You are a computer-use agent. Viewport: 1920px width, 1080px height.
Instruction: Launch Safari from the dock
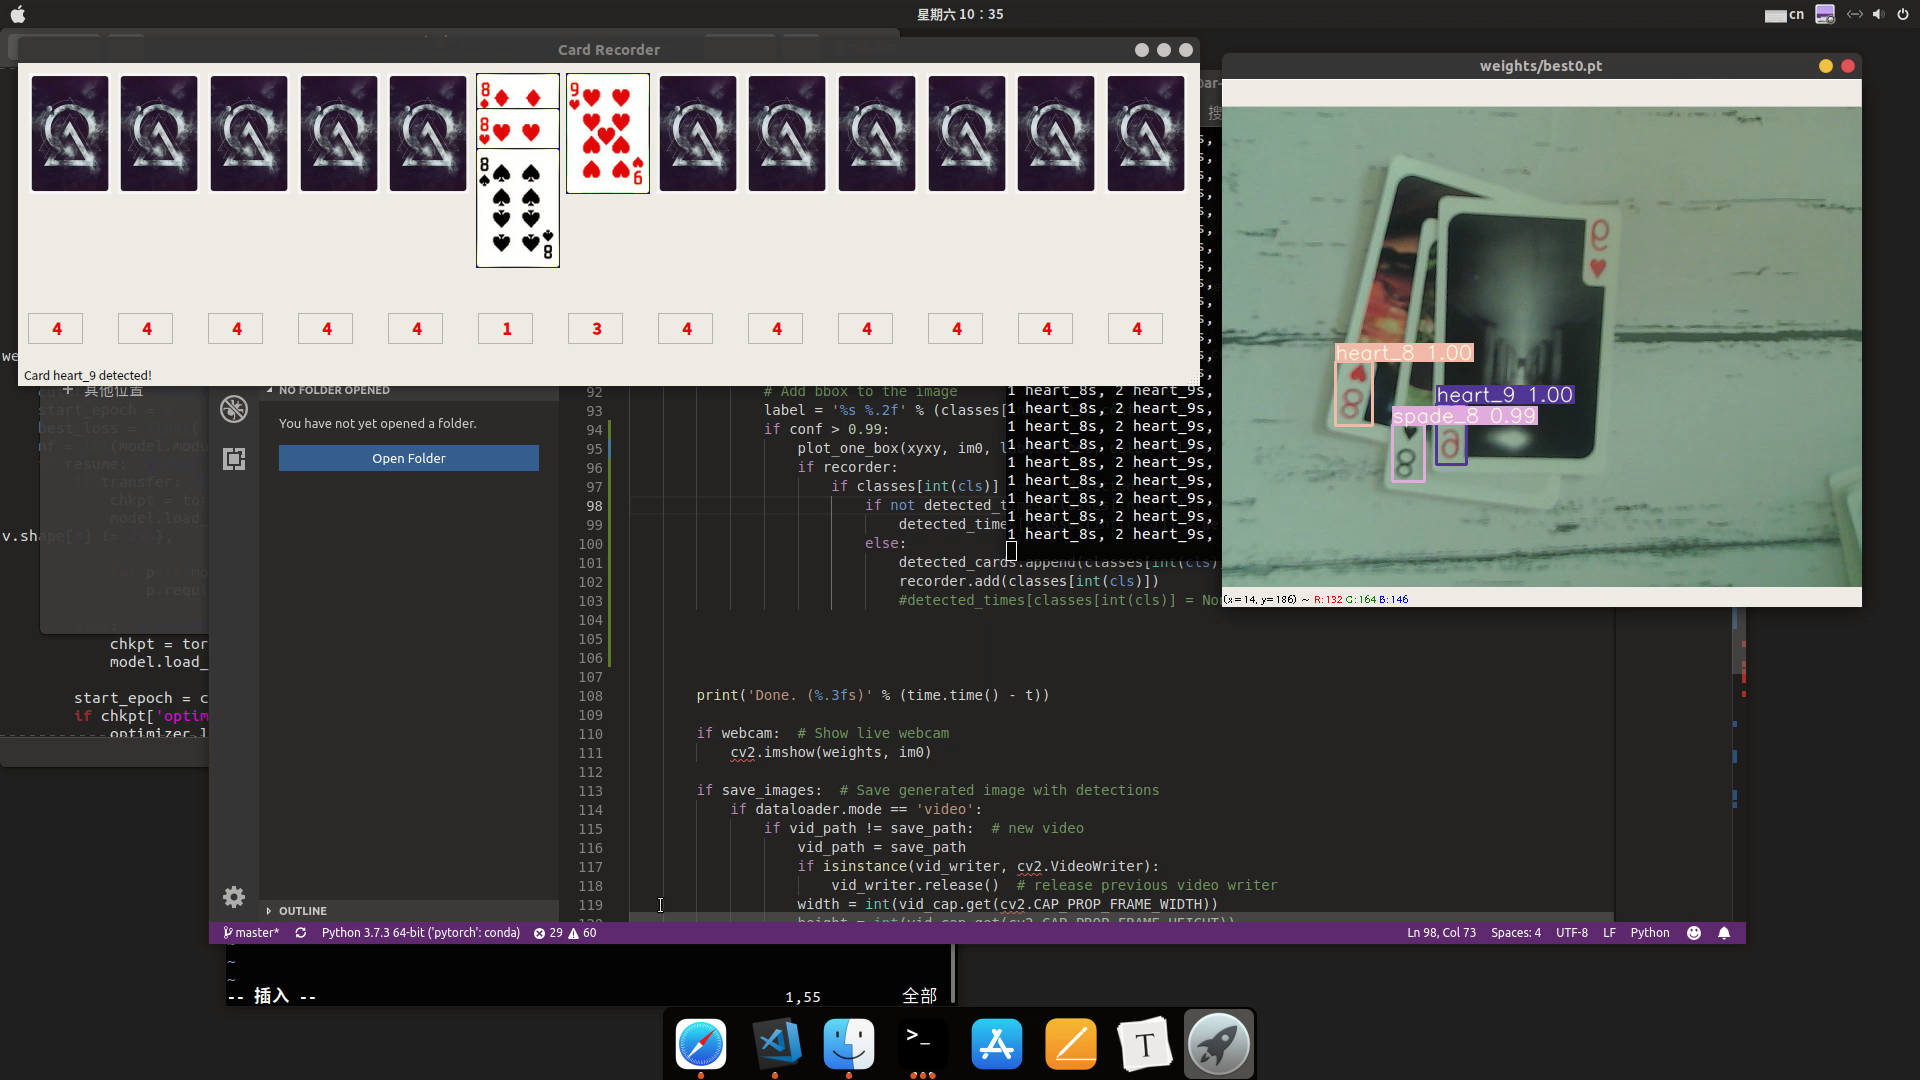[701, 1044]
